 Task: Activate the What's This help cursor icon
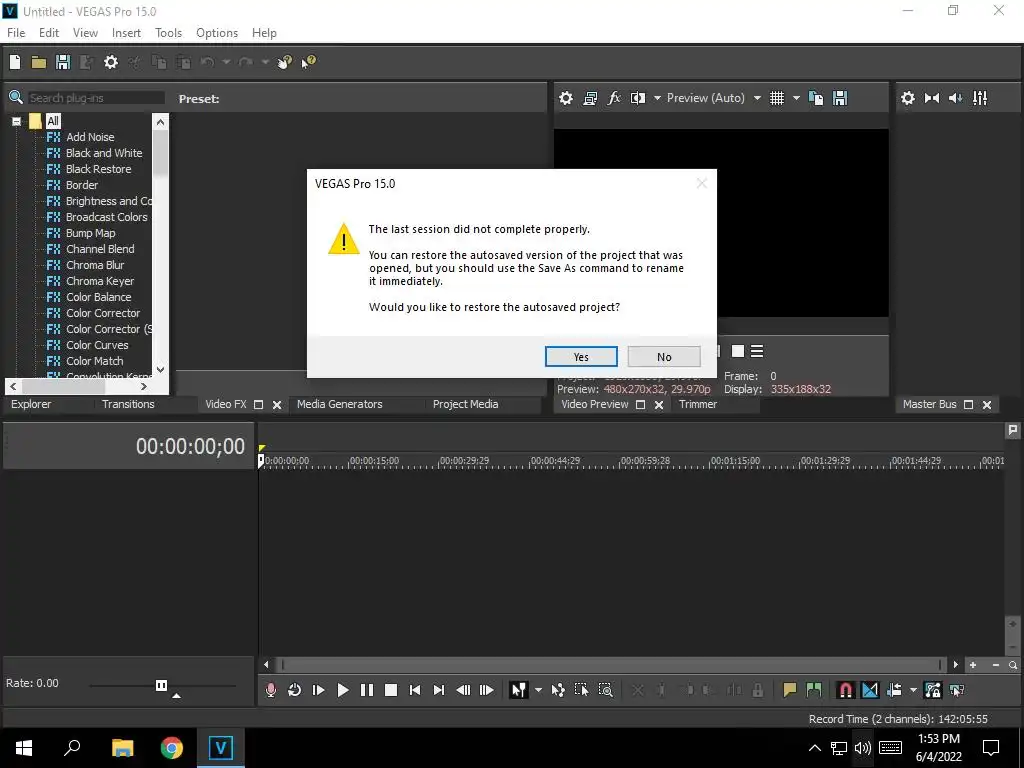[308, 62]
